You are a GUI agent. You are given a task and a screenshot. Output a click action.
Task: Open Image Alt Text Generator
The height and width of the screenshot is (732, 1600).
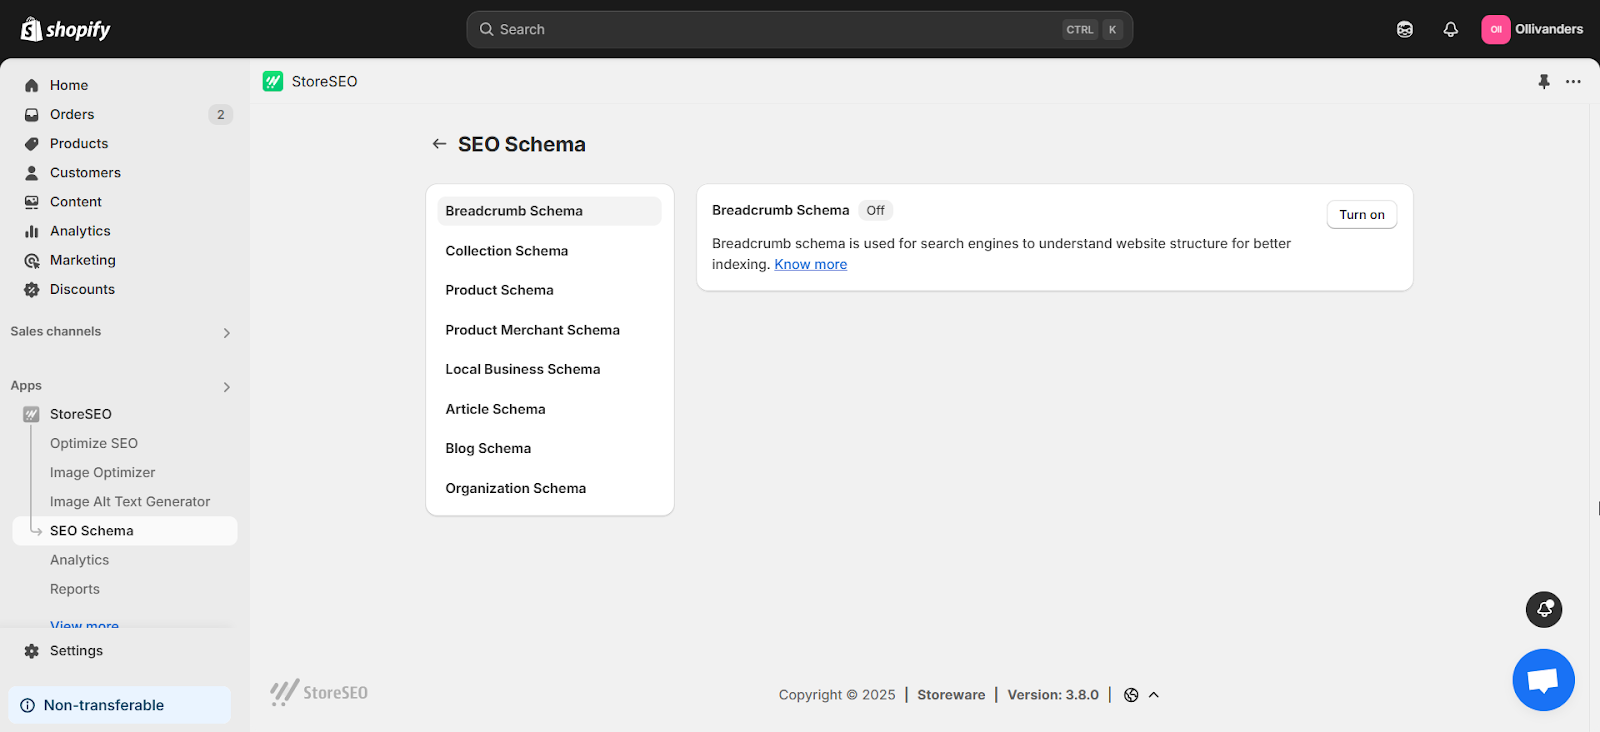point(130,501)
